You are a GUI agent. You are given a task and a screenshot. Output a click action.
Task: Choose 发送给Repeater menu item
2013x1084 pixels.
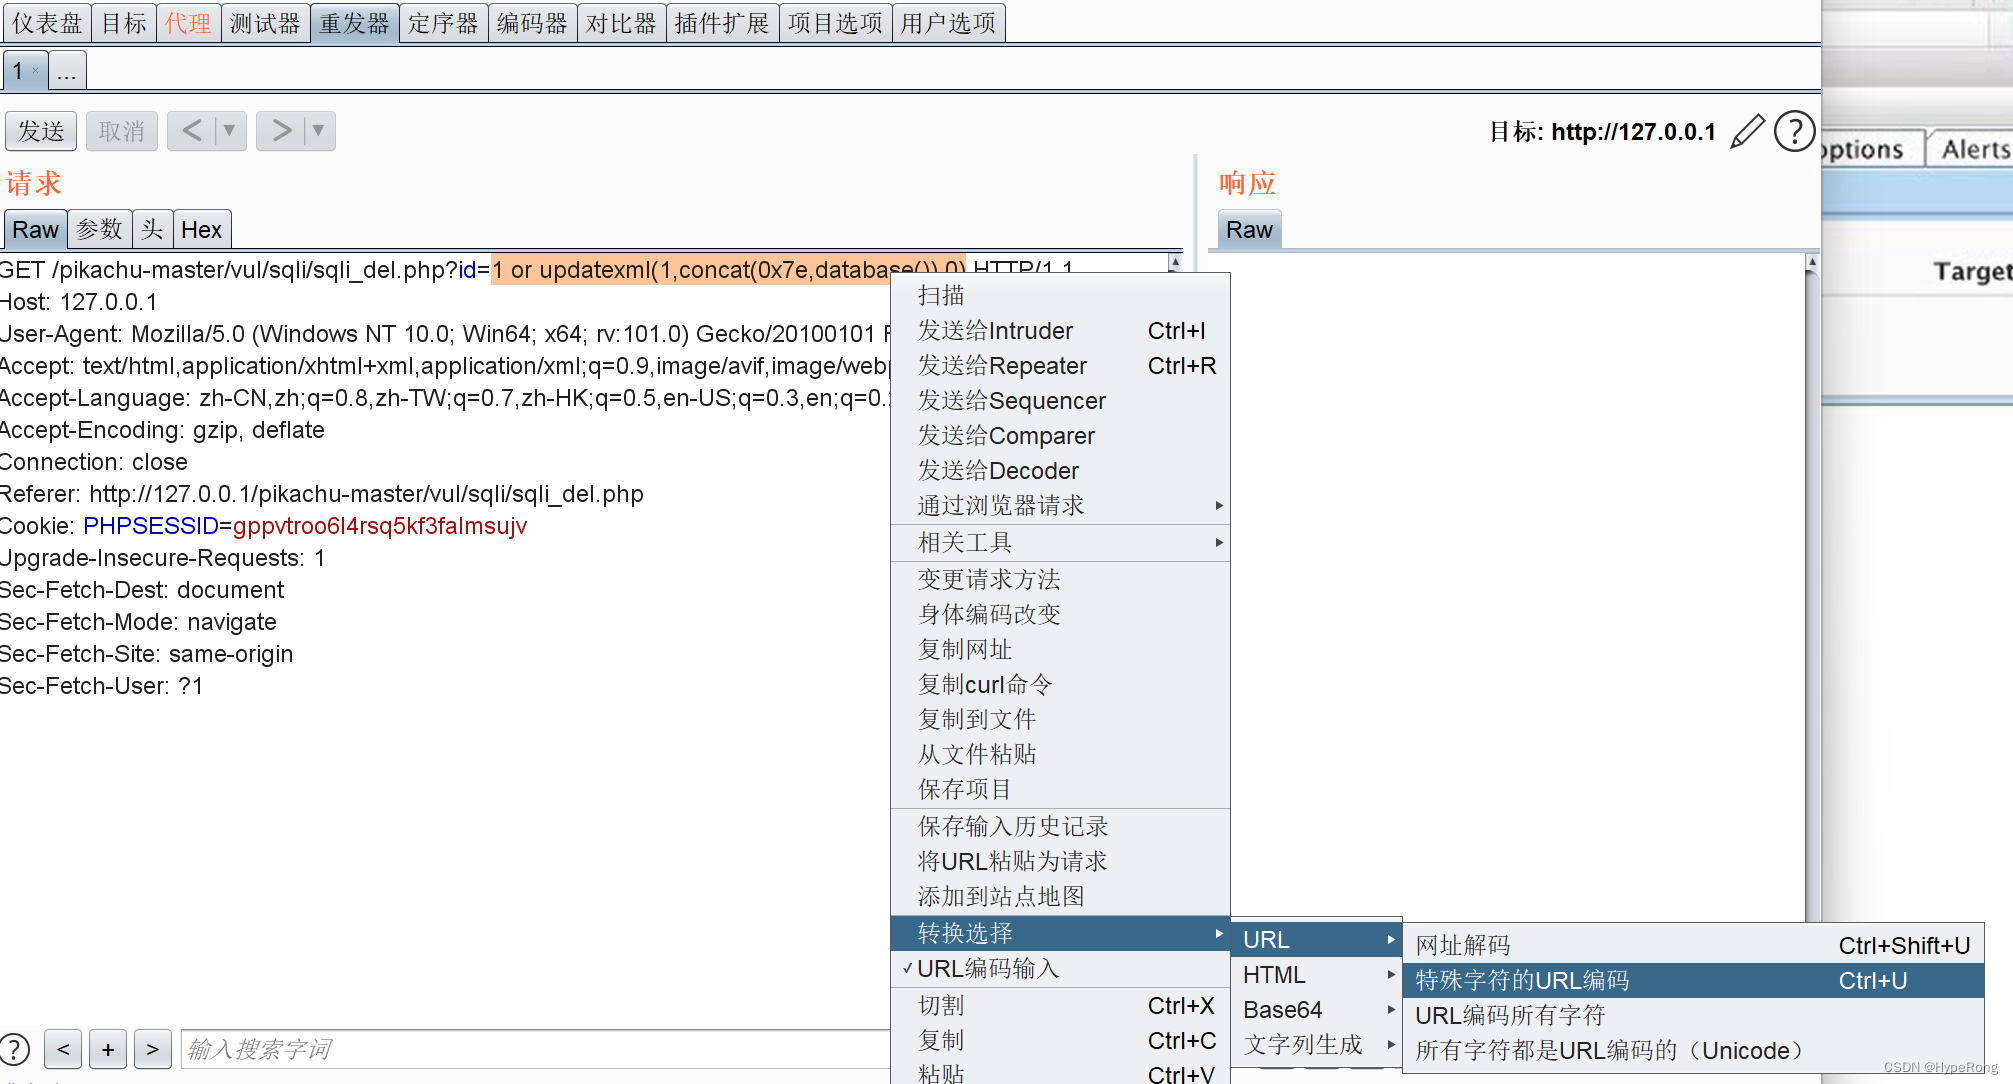point(1060,366)
